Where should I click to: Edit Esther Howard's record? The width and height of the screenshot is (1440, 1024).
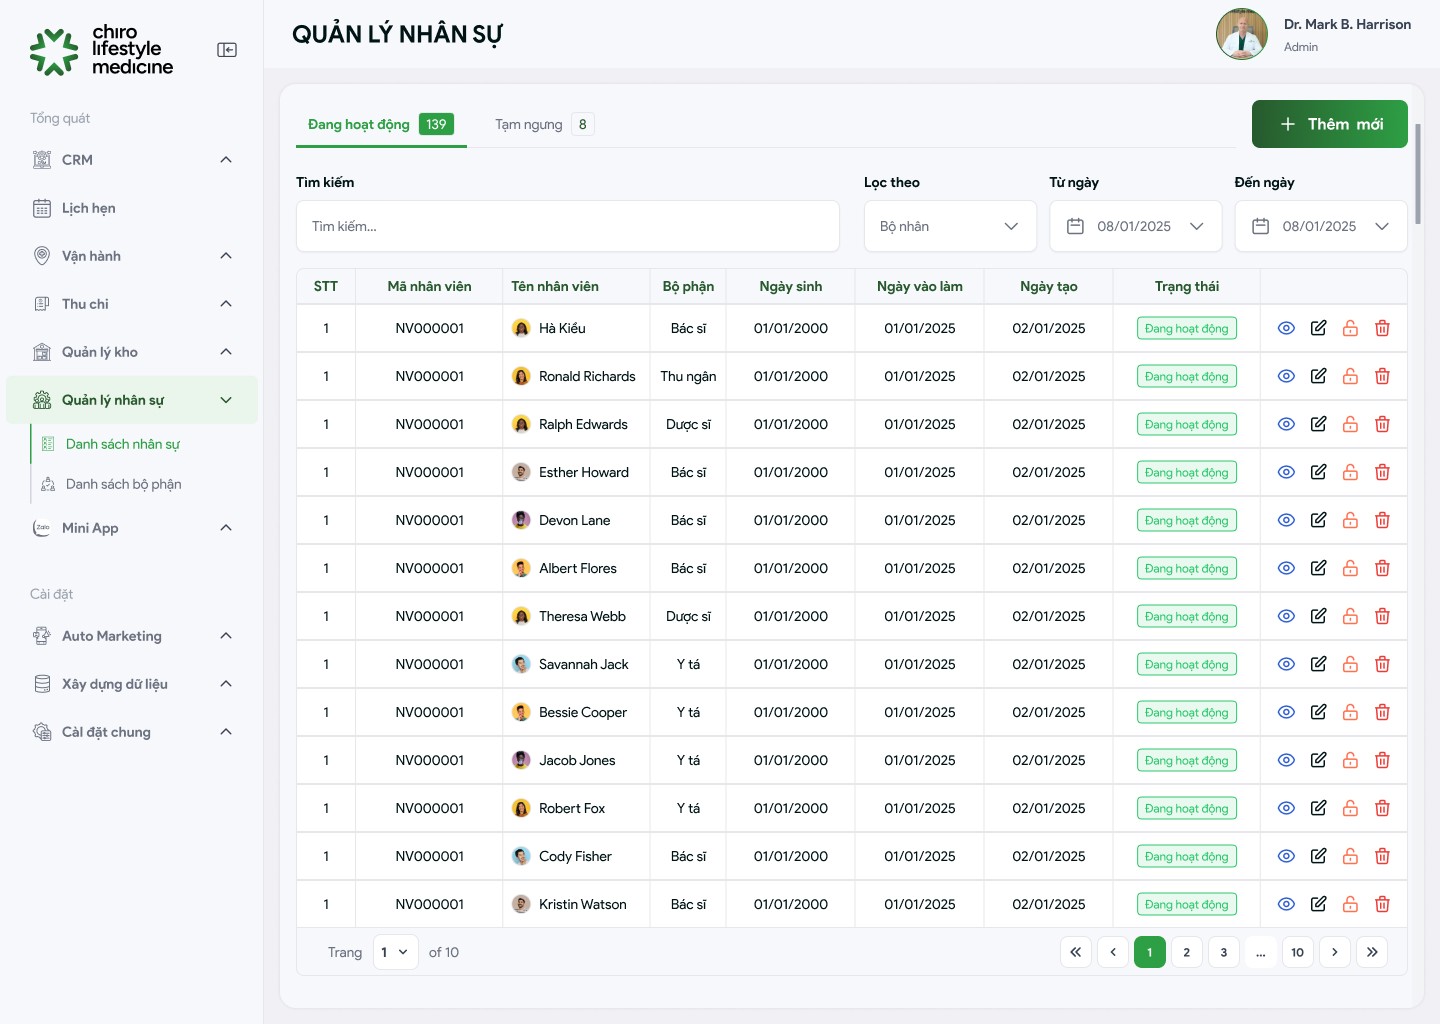1318,472
